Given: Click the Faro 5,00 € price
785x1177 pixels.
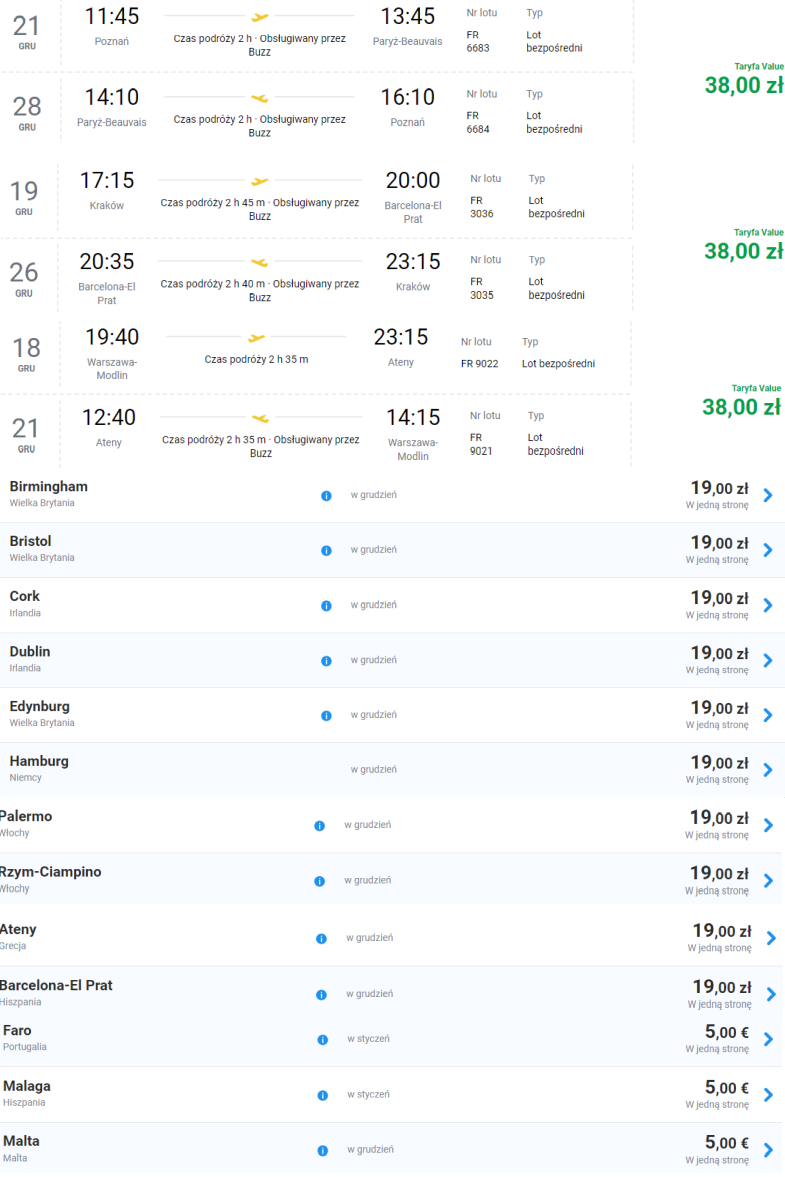Looking at the screenshot, I should coord(726,1032).
